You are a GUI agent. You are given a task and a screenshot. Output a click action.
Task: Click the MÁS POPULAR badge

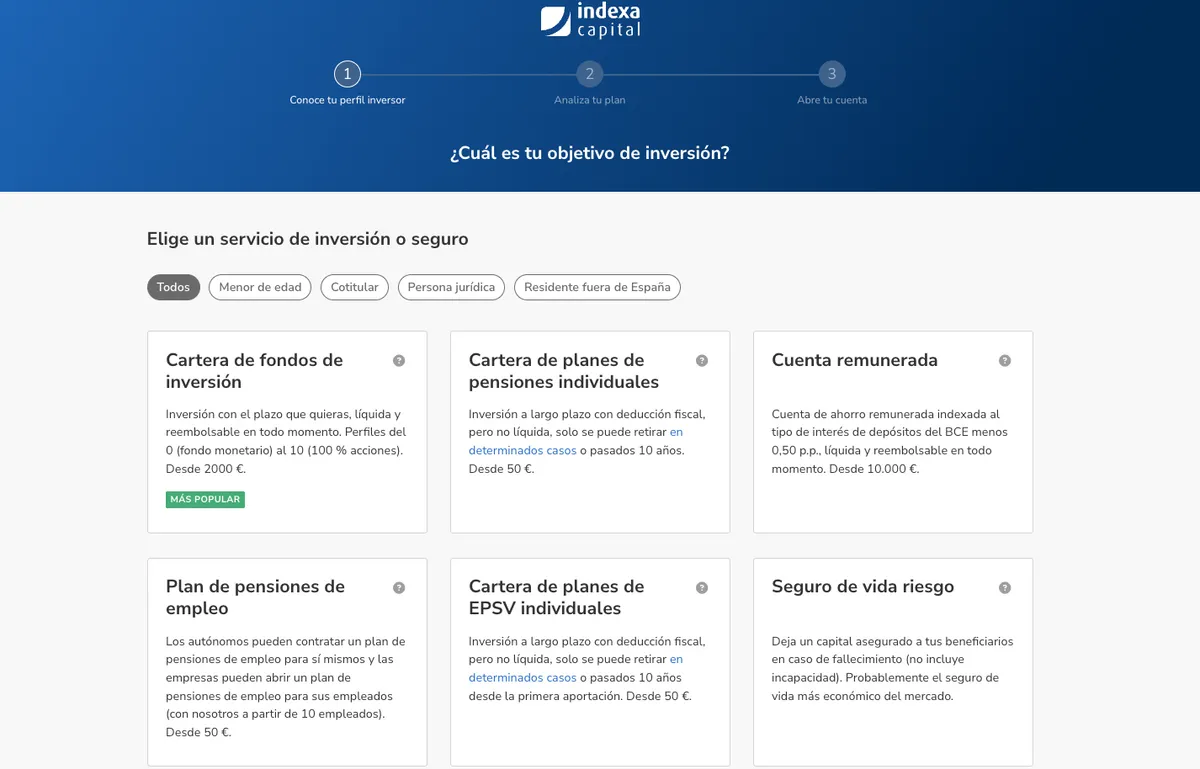[205, 499]
